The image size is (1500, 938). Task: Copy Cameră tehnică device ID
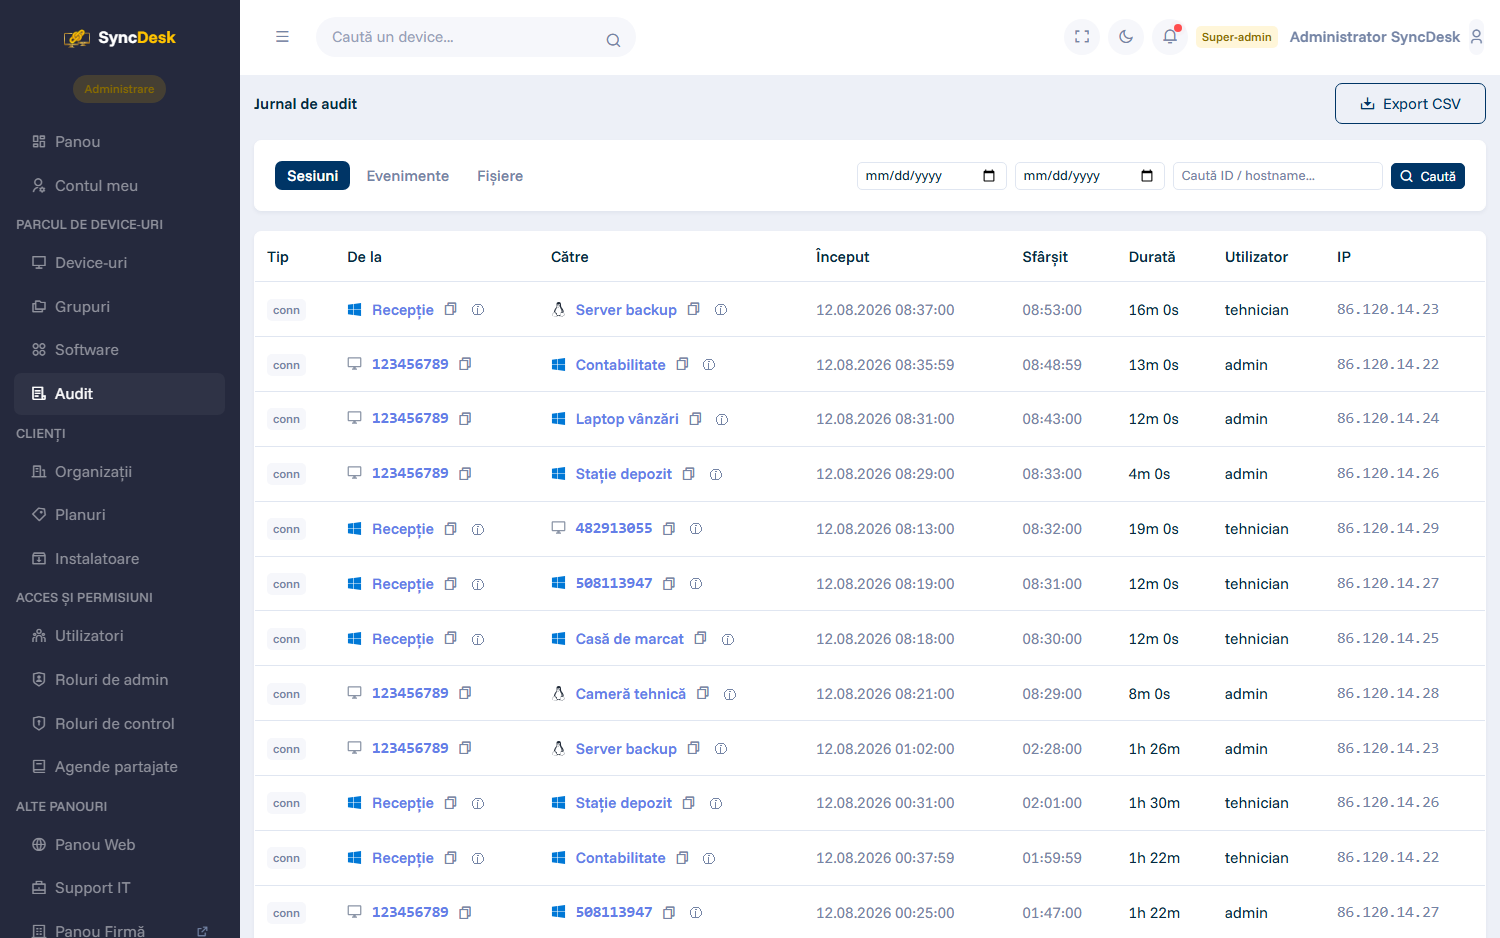703,693
